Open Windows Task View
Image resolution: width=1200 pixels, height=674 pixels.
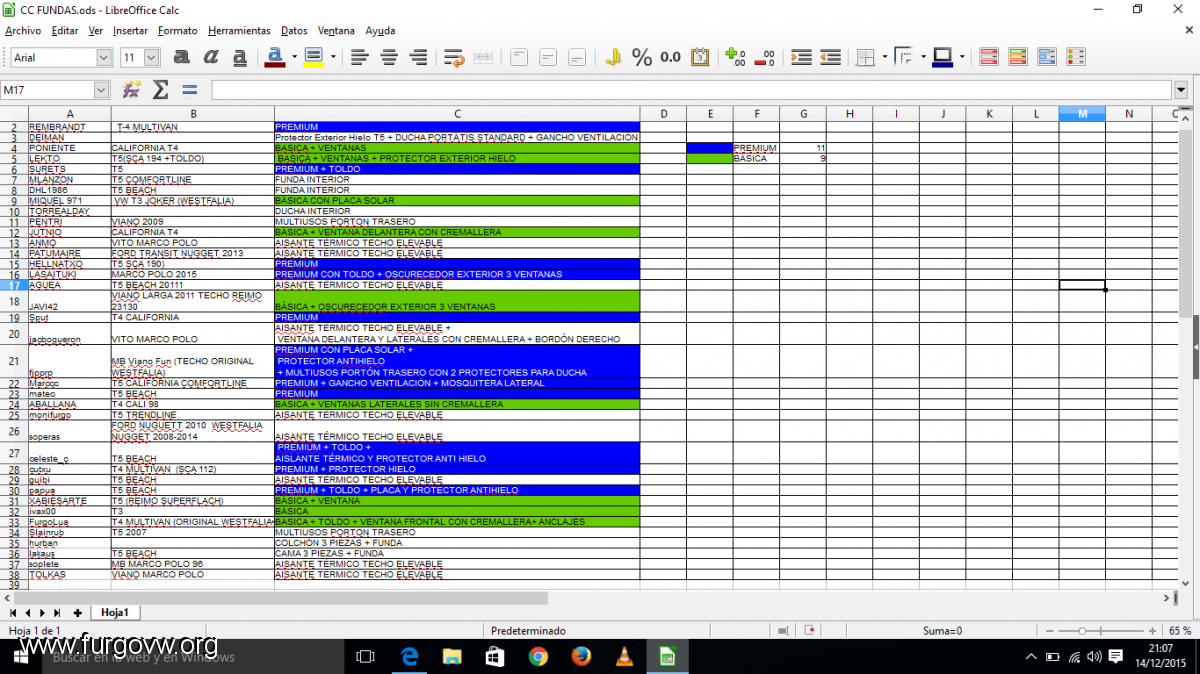365,656
